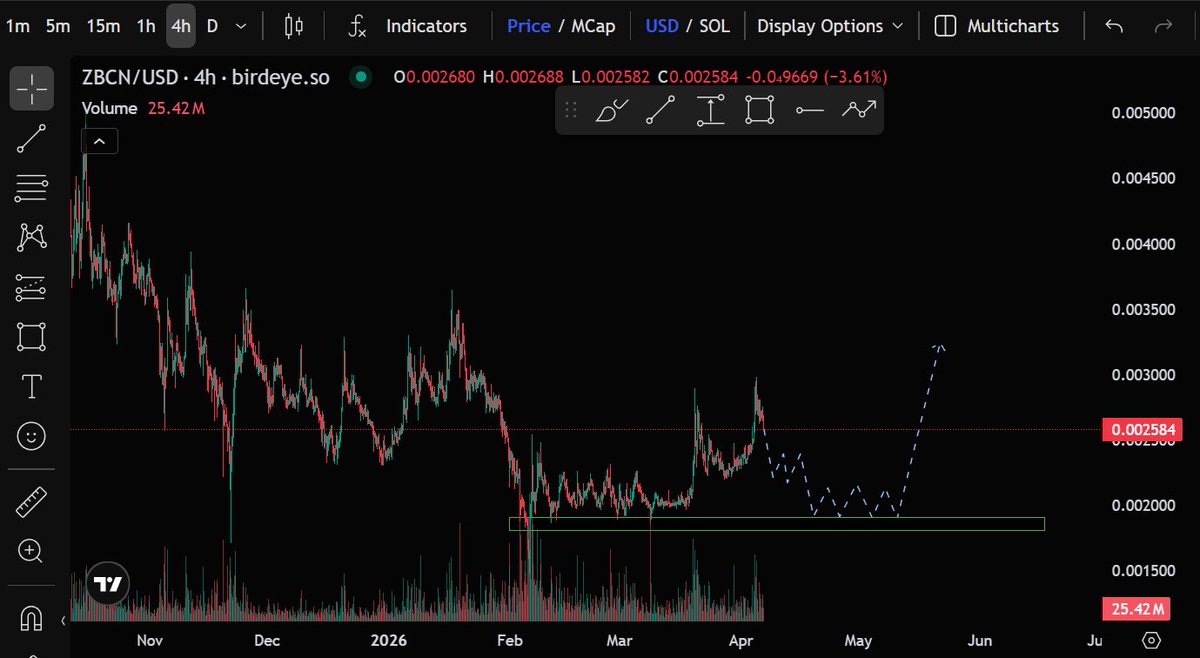The image size is (1200, 658).
Task: Select the trend line tool in left sidebar
Action: click(x=31, y=138)
